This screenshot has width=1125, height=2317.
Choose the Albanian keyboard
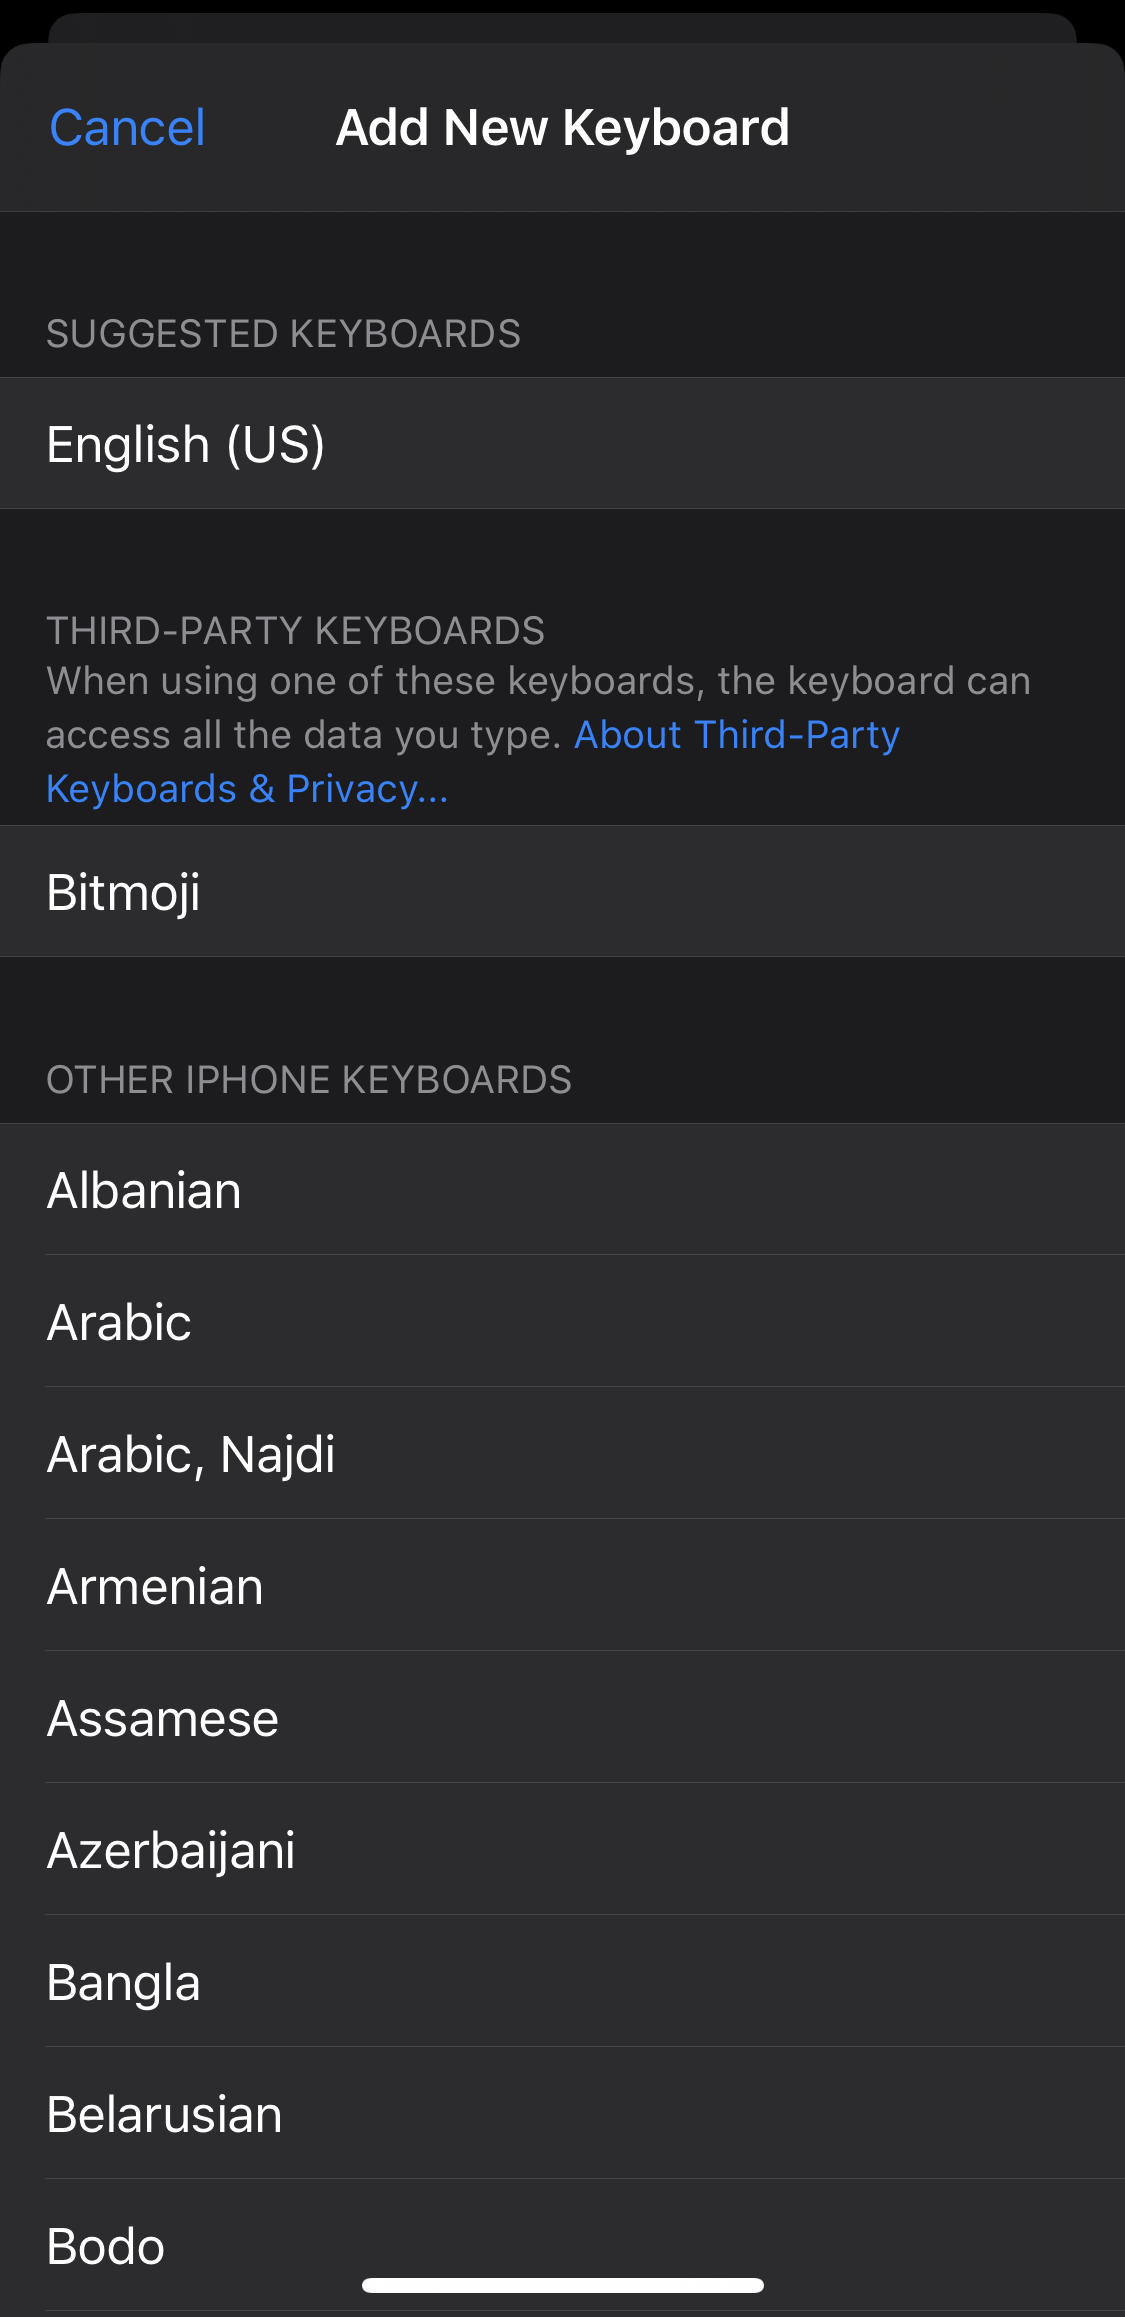pyautogui.click(x=562, y=1190)
